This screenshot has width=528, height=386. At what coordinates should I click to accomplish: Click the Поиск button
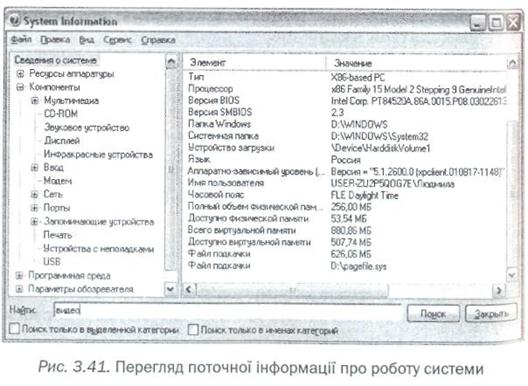[433, 314]
